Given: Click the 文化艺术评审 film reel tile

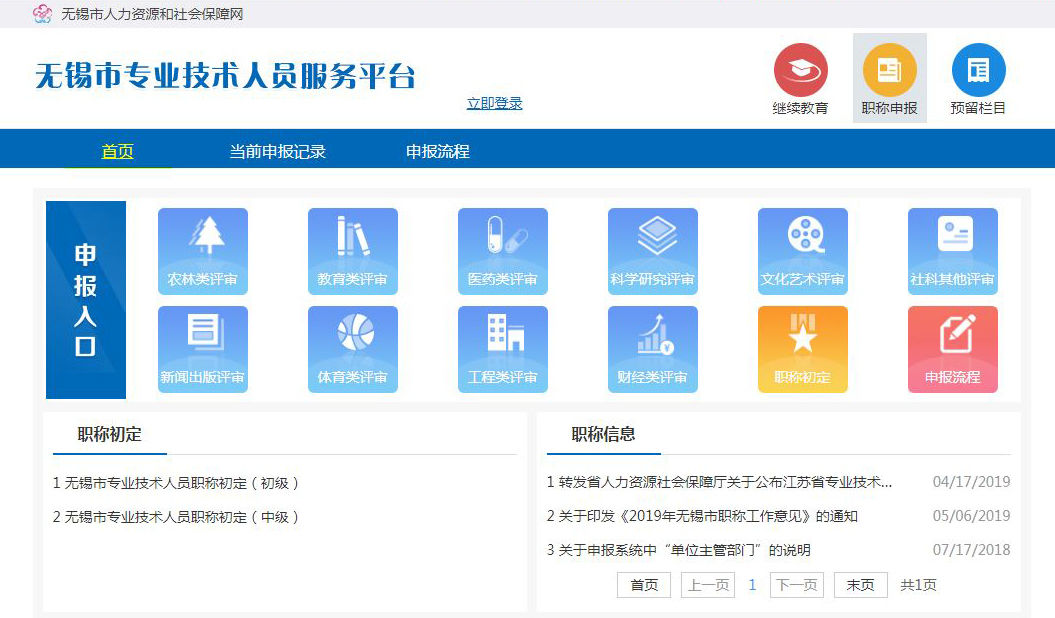Looking at the screenshot, I should [803, 252].
